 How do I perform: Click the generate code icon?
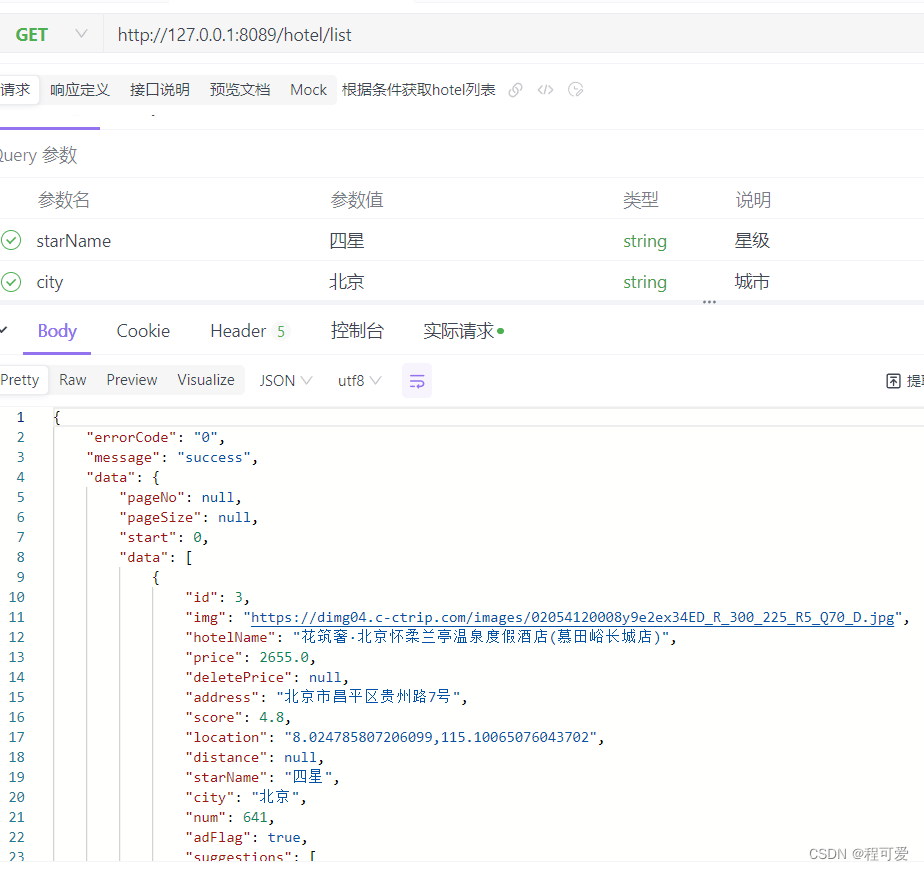[x=546, y=90]
